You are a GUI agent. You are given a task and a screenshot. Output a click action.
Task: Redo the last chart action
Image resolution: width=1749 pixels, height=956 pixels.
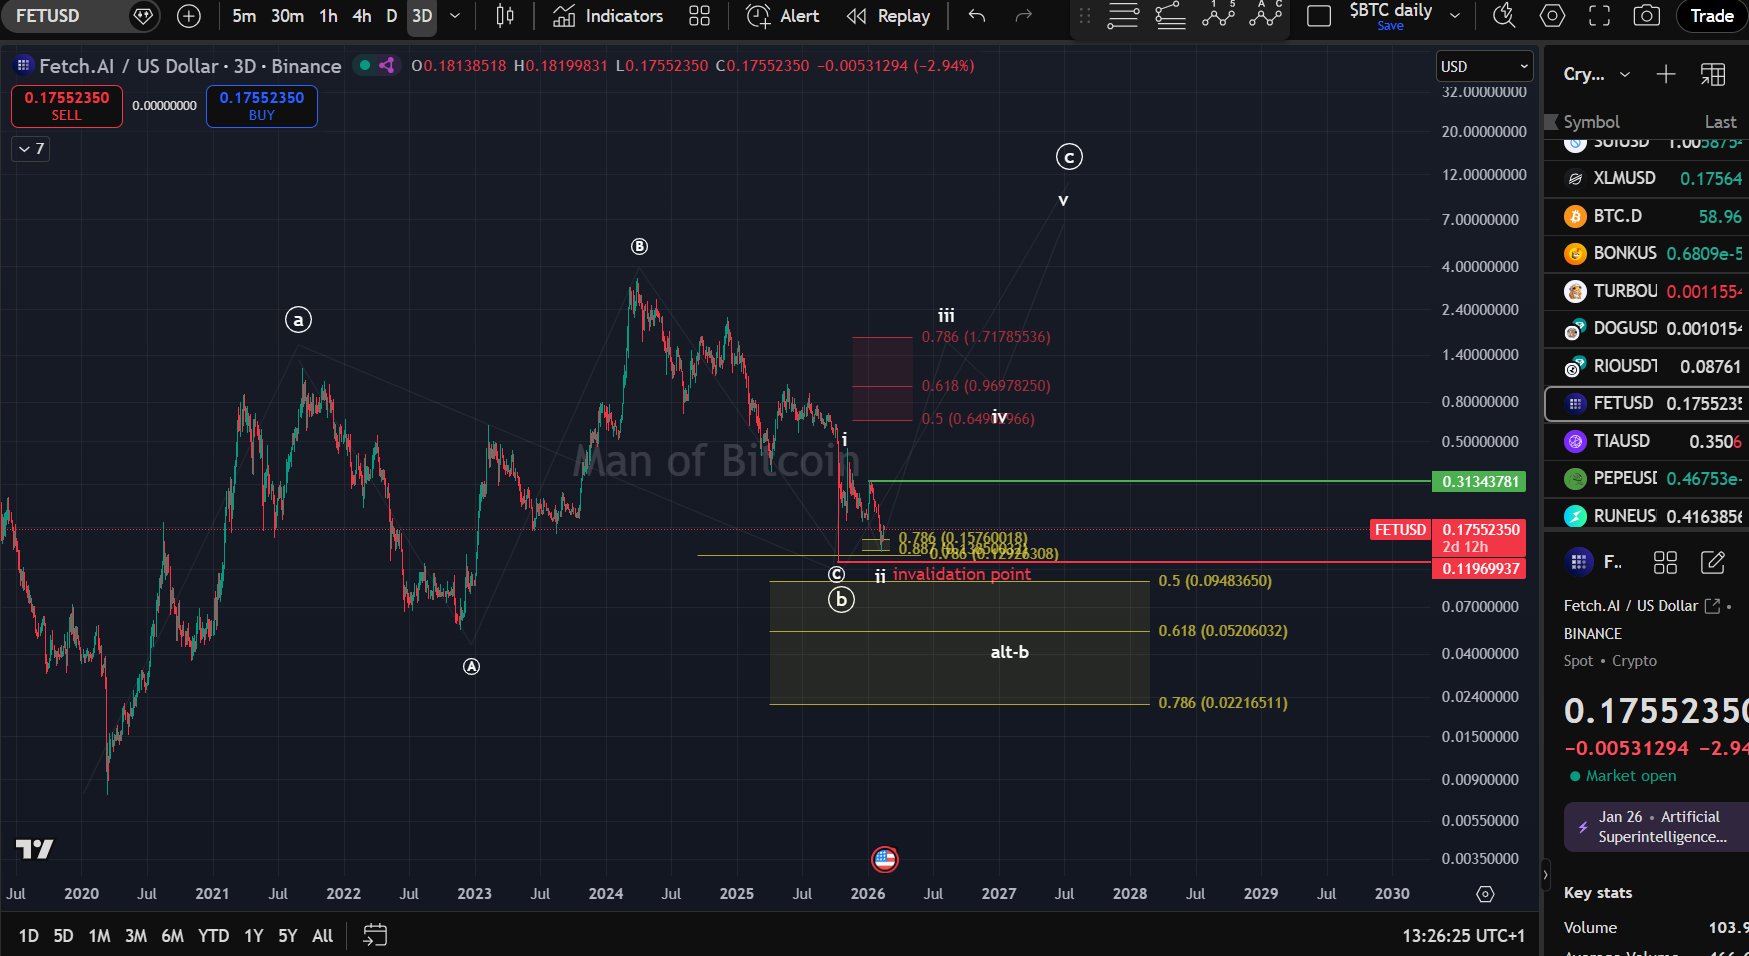1023,16
